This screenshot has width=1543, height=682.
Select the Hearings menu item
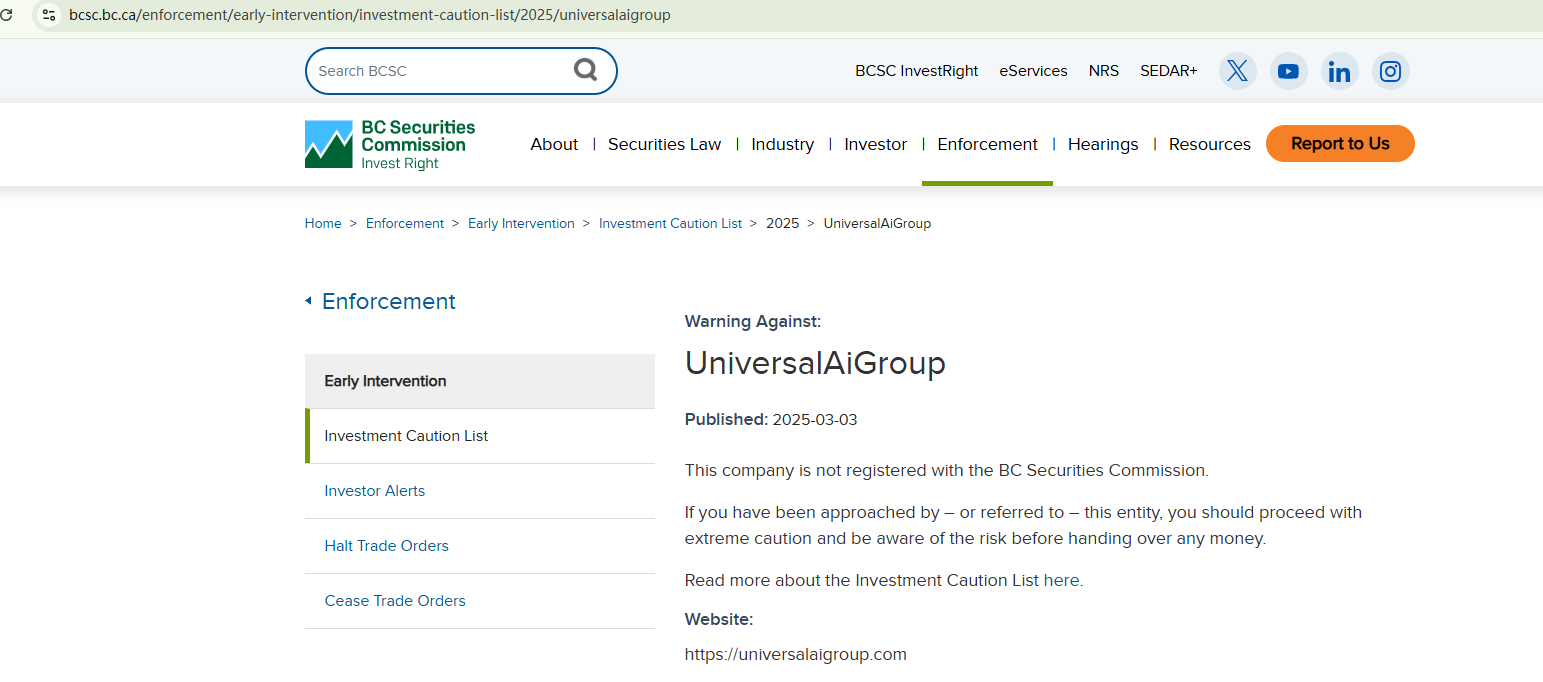click(x=1102, y=144)
